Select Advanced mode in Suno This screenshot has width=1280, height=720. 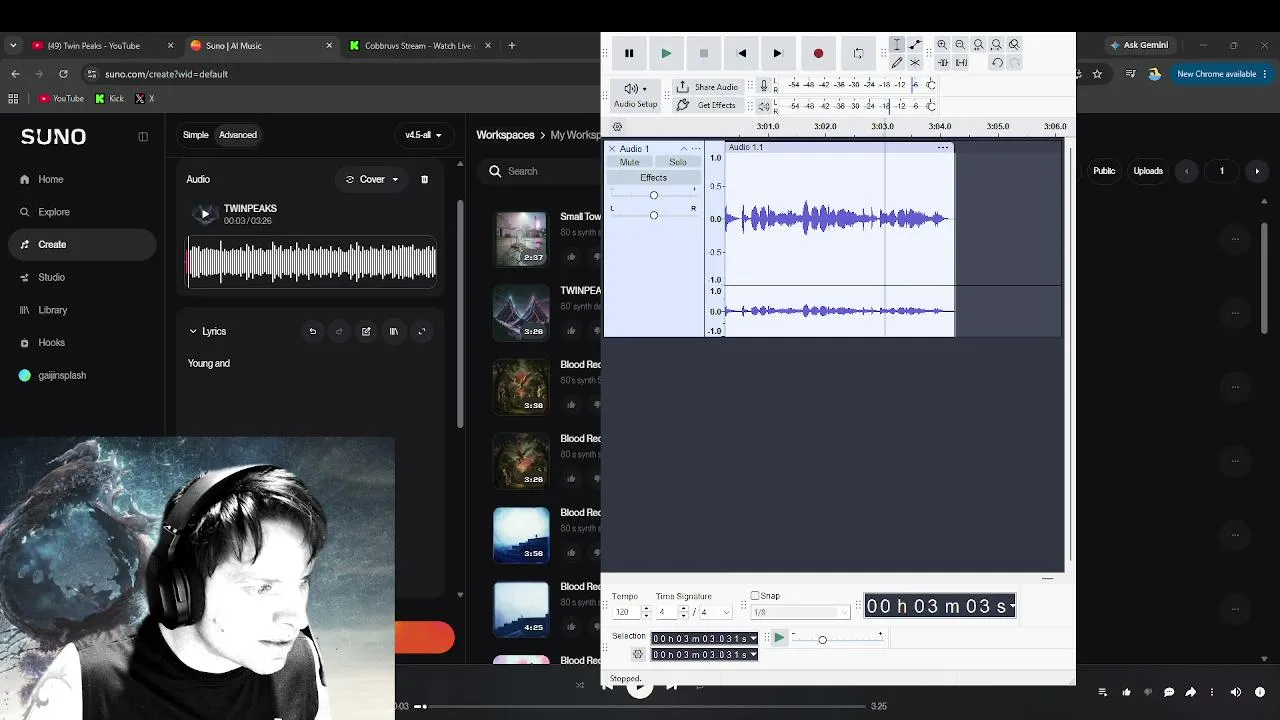coord(238,135)
